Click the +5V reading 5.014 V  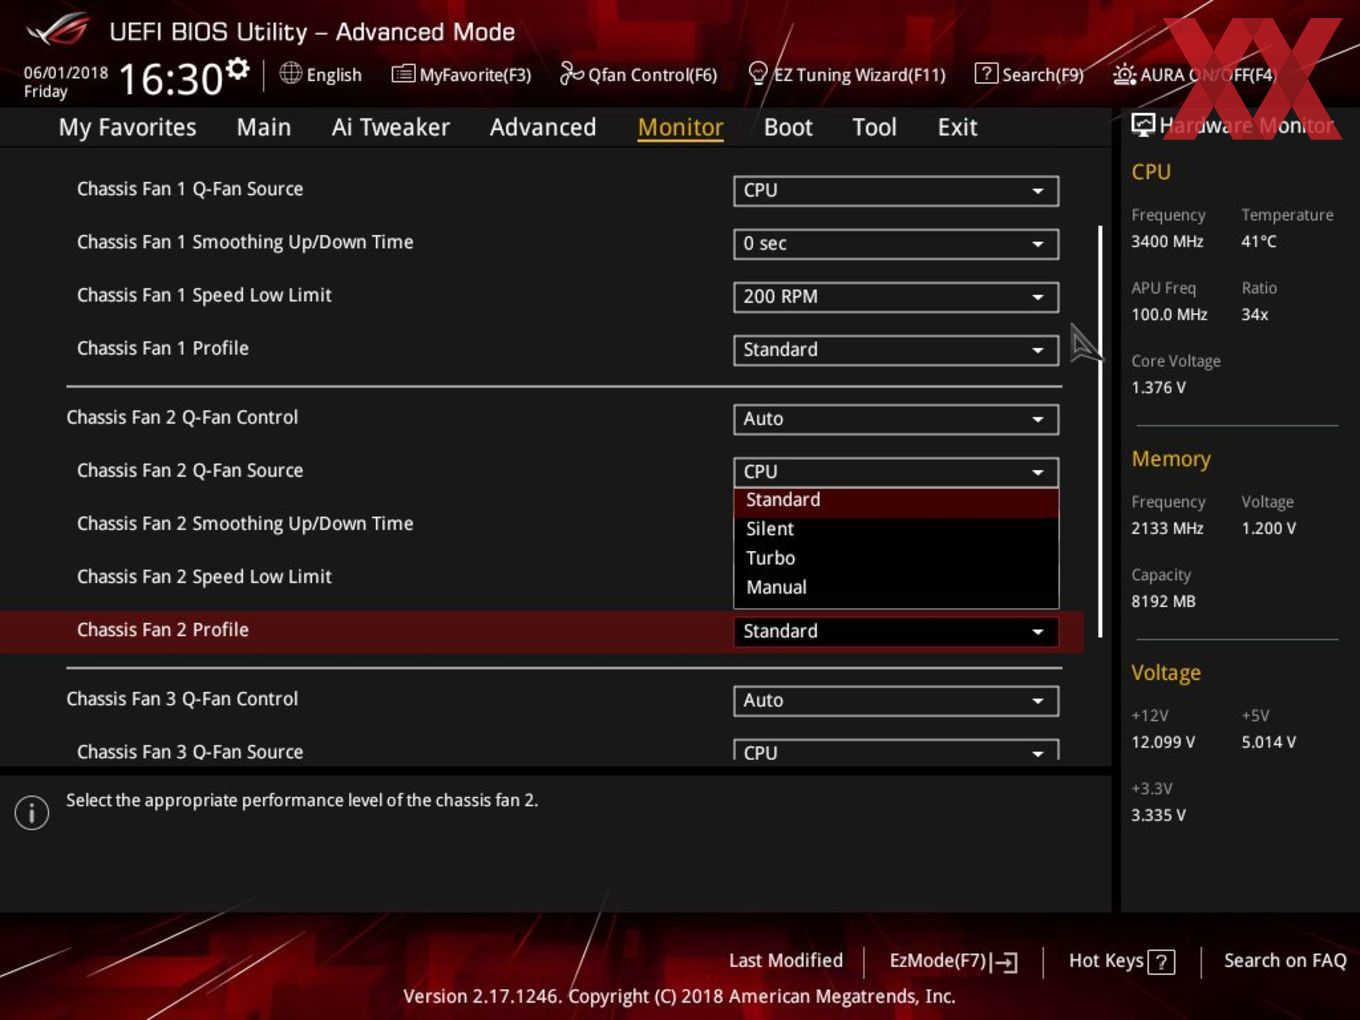1268,742
